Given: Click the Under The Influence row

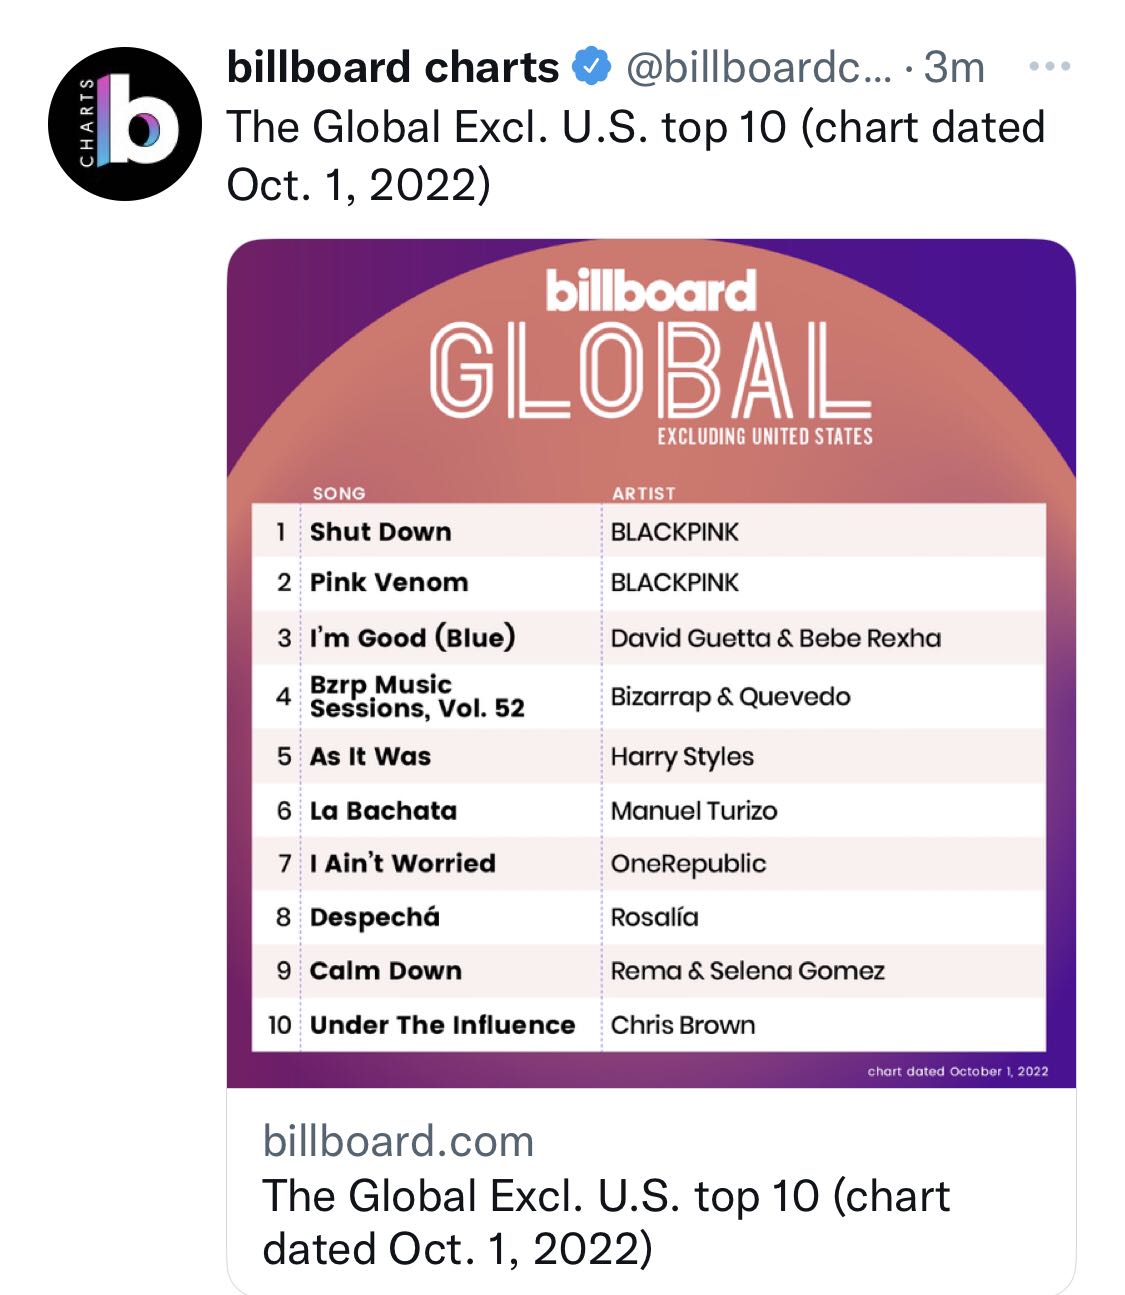Looking at the screenshot, I should pyautogui.click(x=649, y=1025).
